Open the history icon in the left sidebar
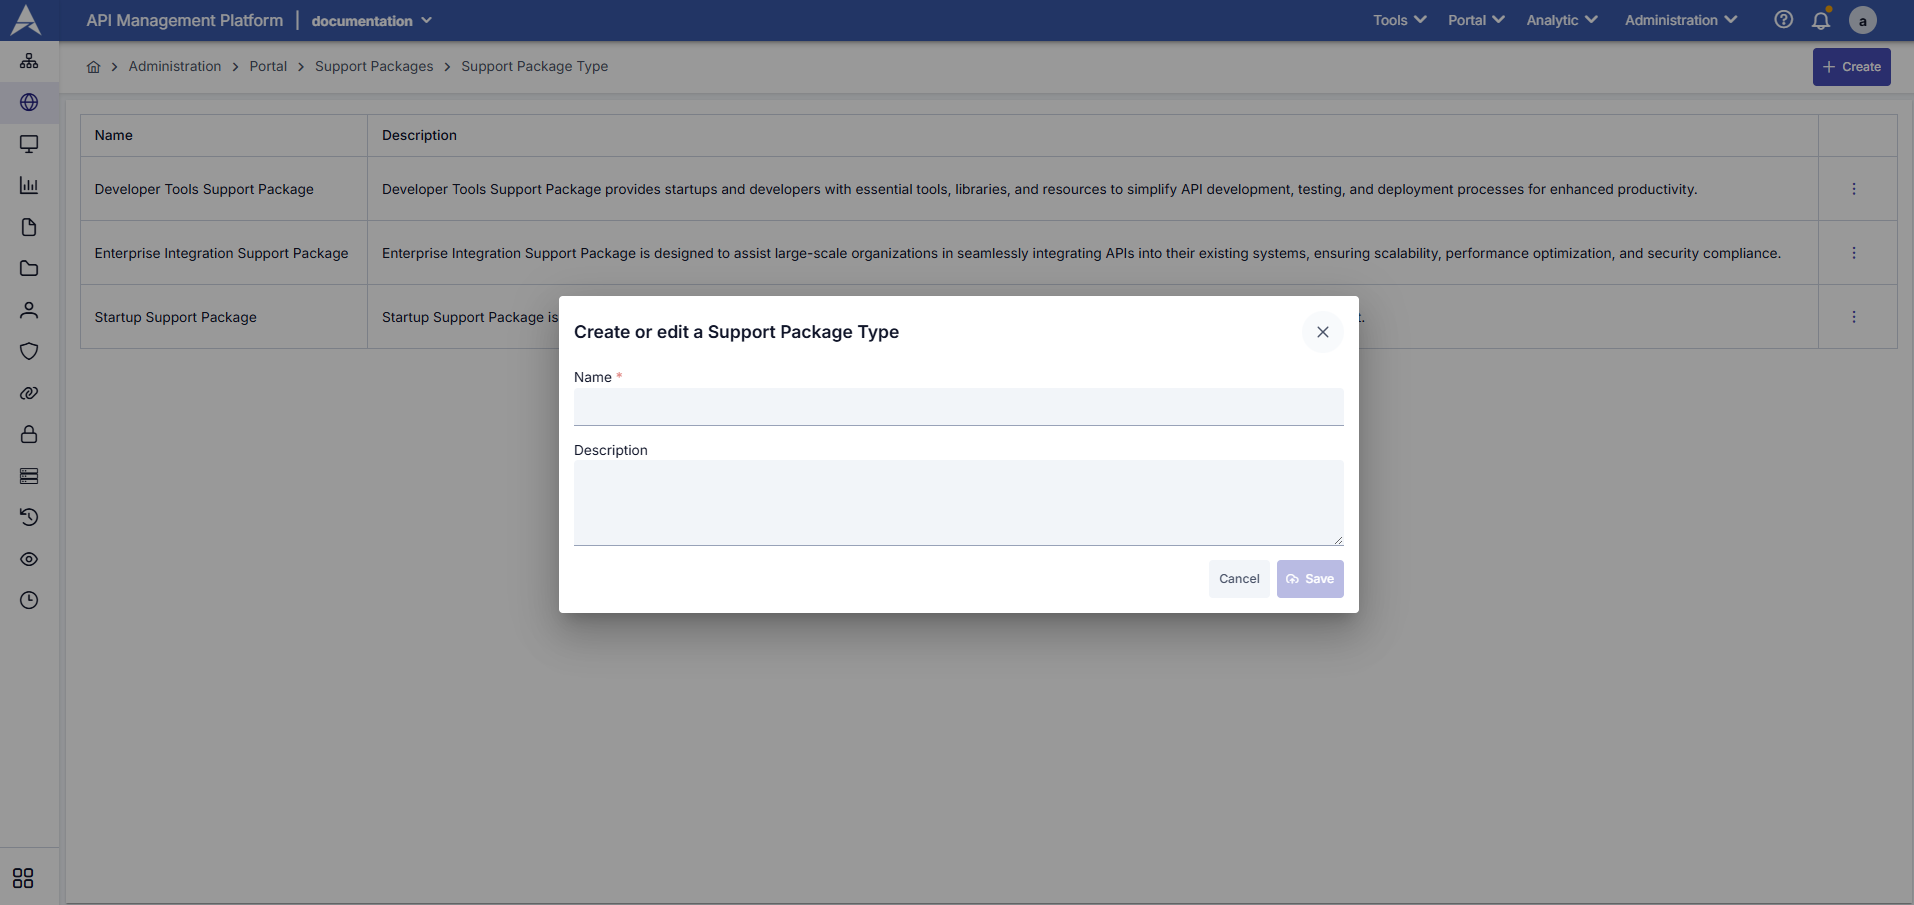The height and width of the screenshot is (905, 1914). pyautogui.click(x=29, y=517)
